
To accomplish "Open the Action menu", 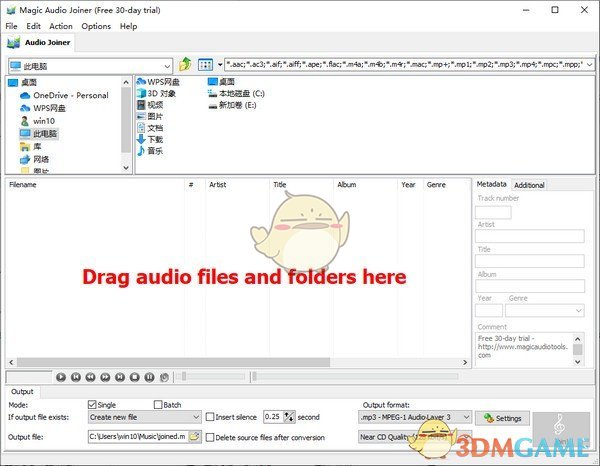I will pyautogui.click(x=61, y=26).
